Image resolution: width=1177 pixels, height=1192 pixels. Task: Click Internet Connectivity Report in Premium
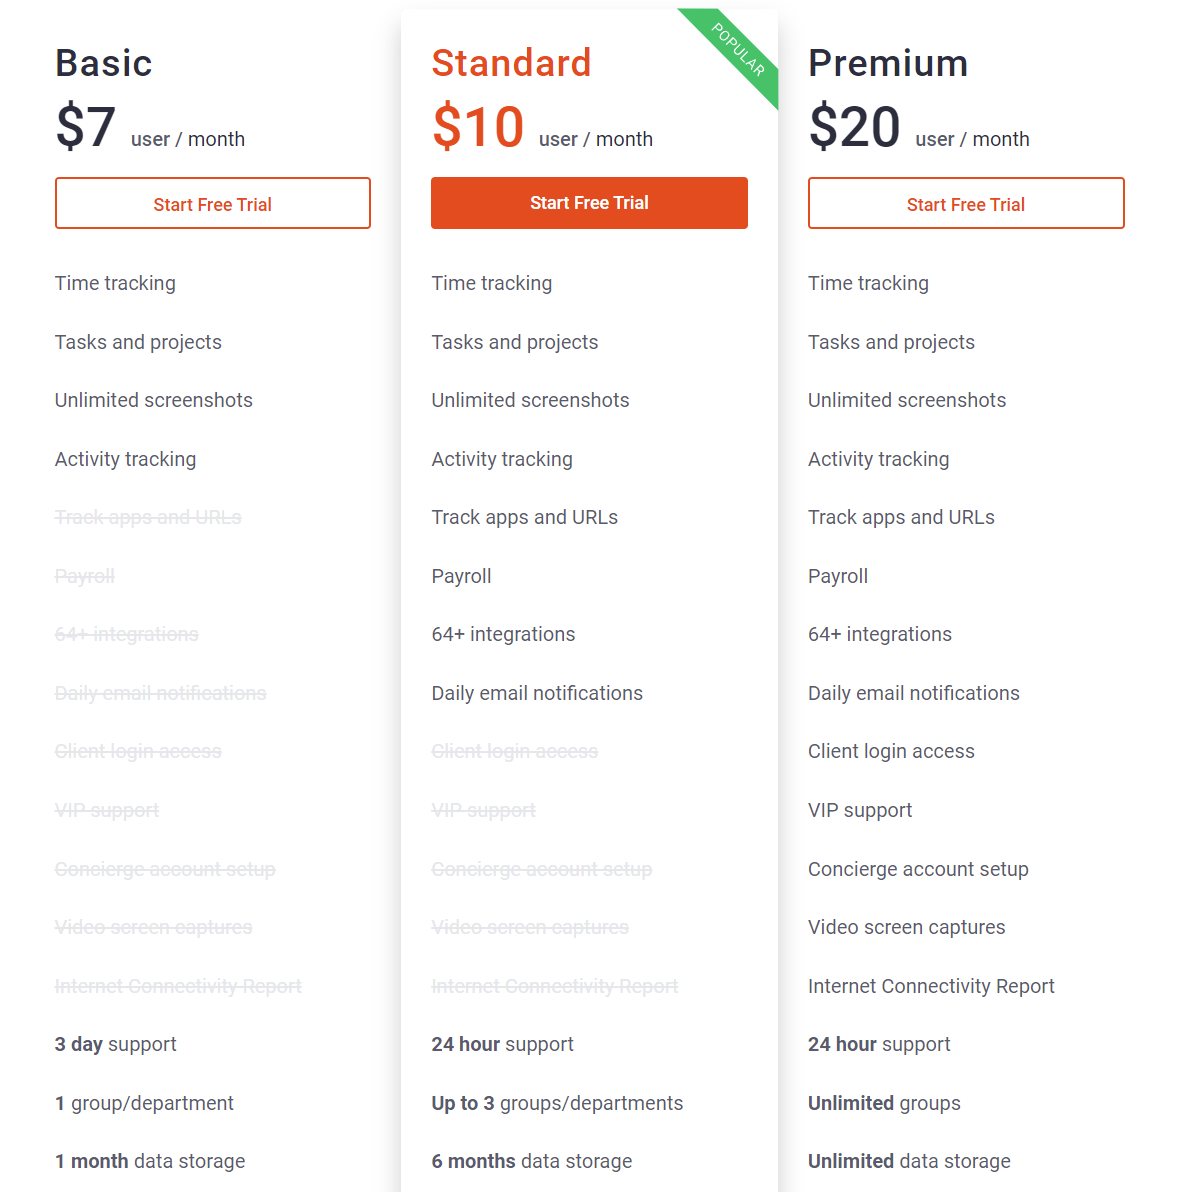[931, 986]
